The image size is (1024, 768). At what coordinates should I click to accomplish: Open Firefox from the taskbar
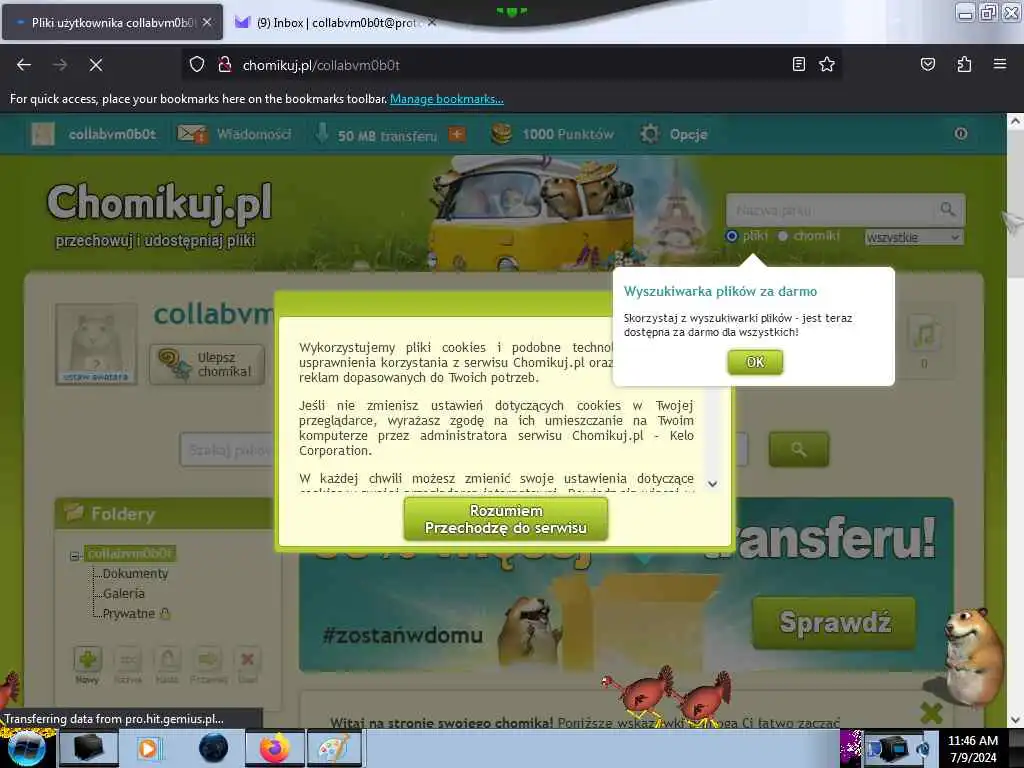click(275, 748)
